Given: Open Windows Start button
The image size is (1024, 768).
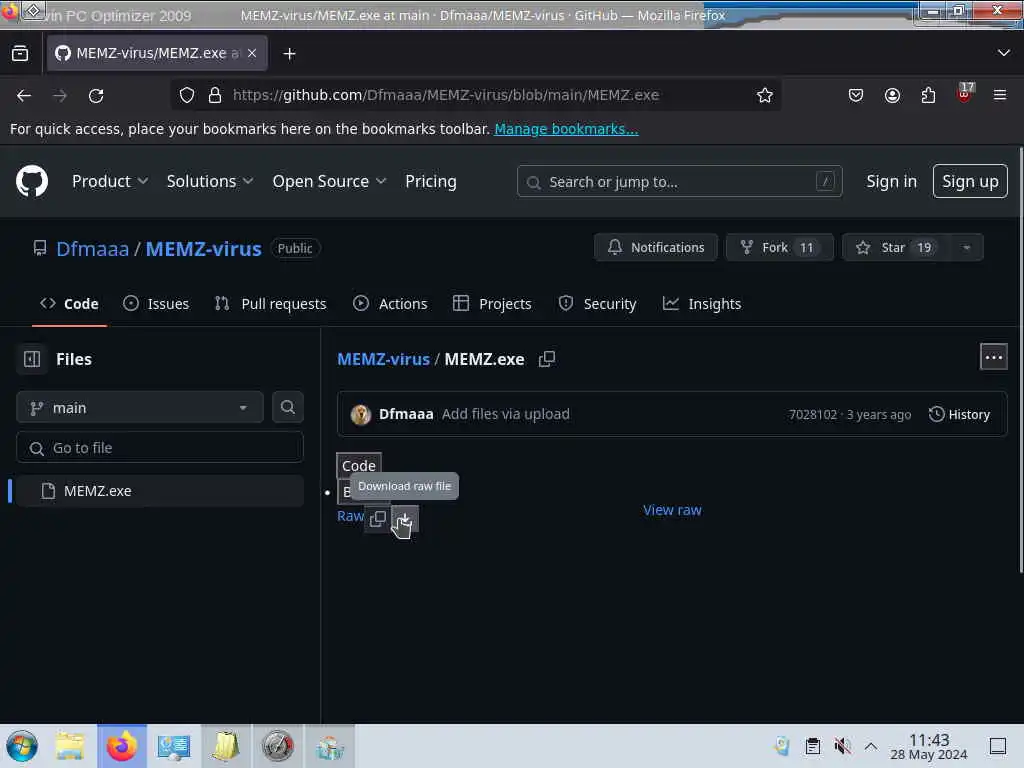Looking at the screenshot, I should [x=22, y=746].
